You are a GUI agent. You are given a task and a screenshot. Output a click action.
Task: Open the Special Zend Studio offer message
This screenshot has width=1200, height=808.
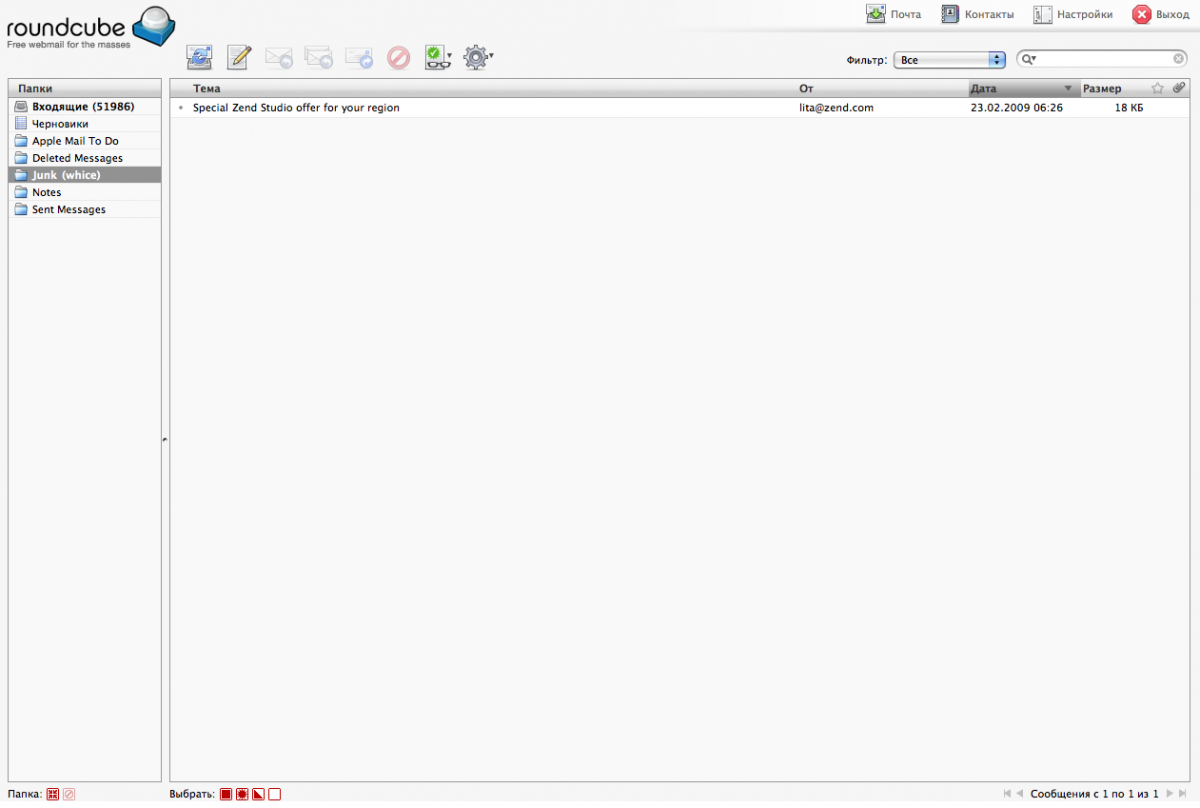[296, 108]
